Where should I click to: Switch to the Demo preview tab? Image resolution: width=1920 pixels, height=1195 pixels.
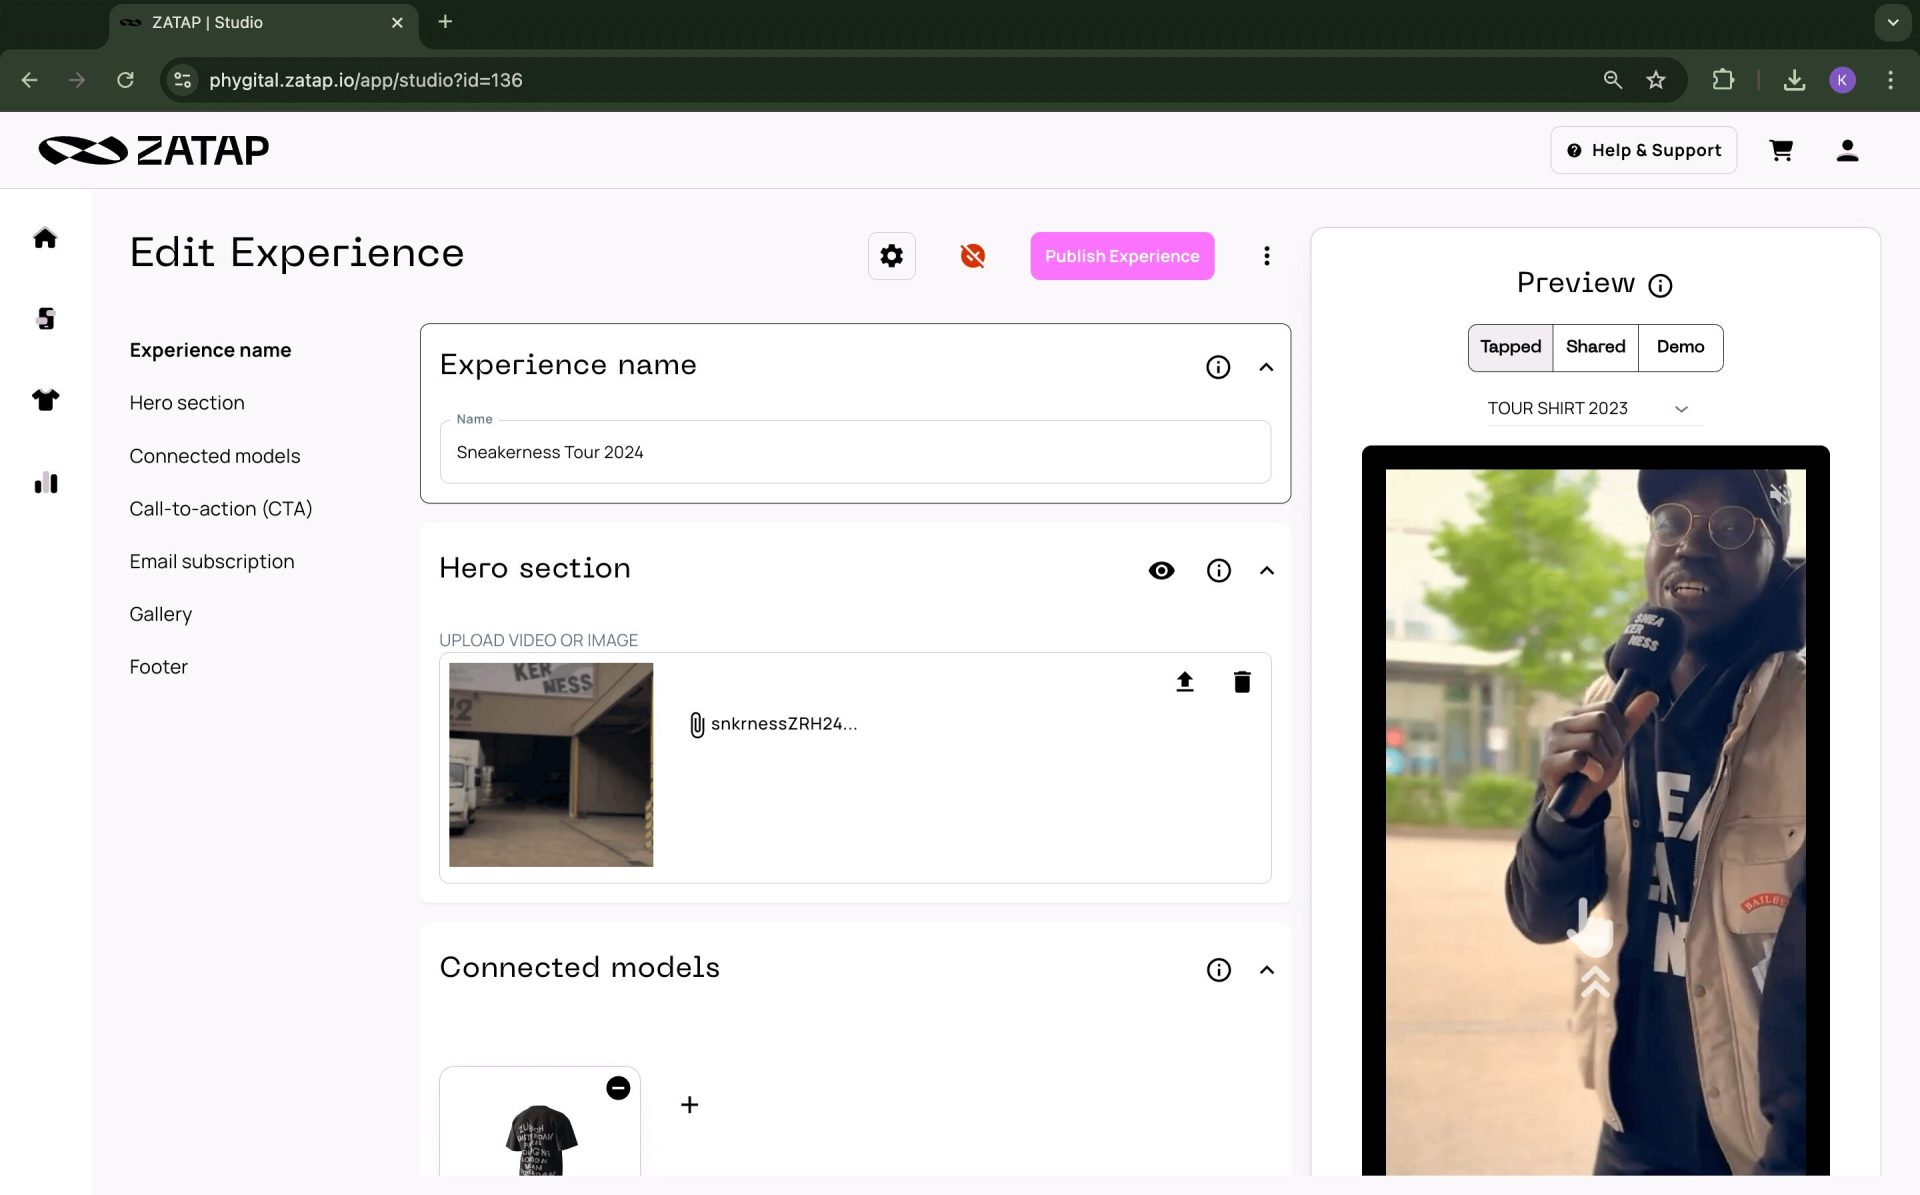coord(1680,347)
